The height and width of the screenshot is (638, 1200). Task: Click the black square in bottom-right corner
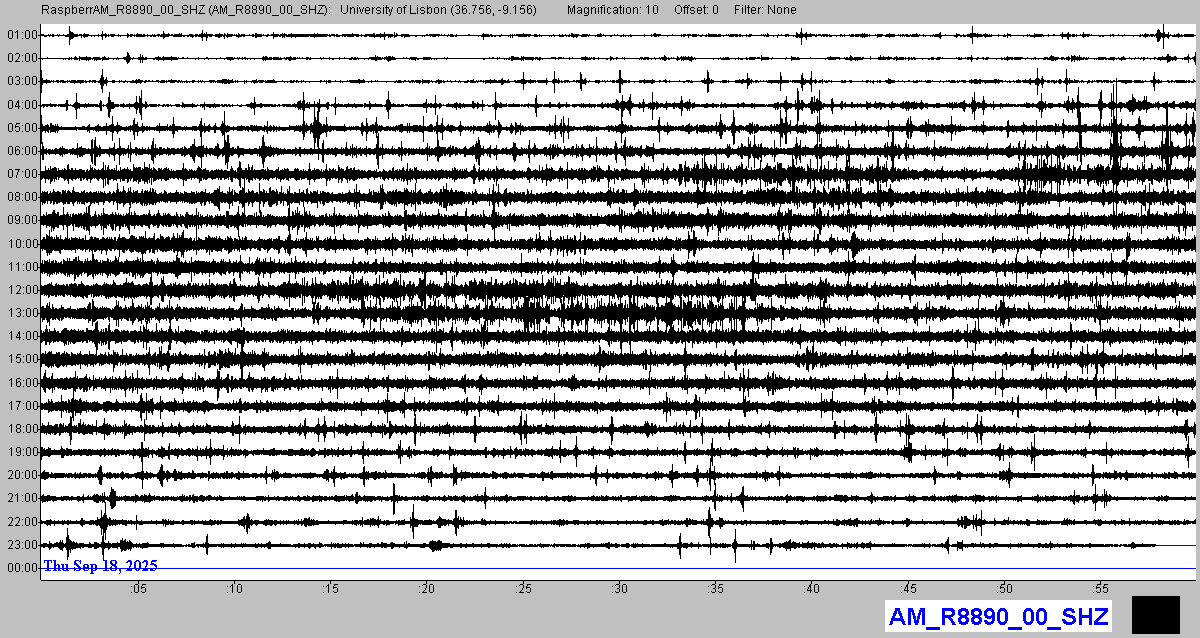pos(1155,615)
